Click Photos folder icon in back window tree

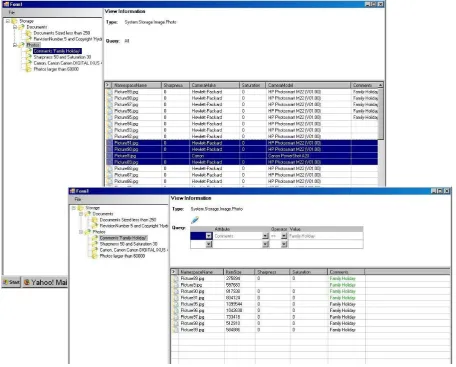click(x=22, y=45)
